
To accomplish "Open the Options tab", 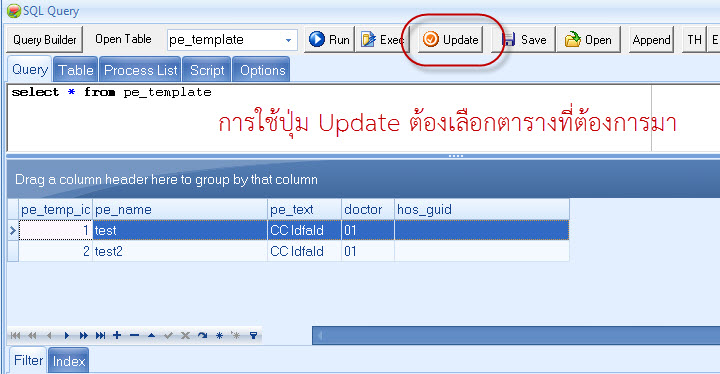I will [x=262, y=70].
